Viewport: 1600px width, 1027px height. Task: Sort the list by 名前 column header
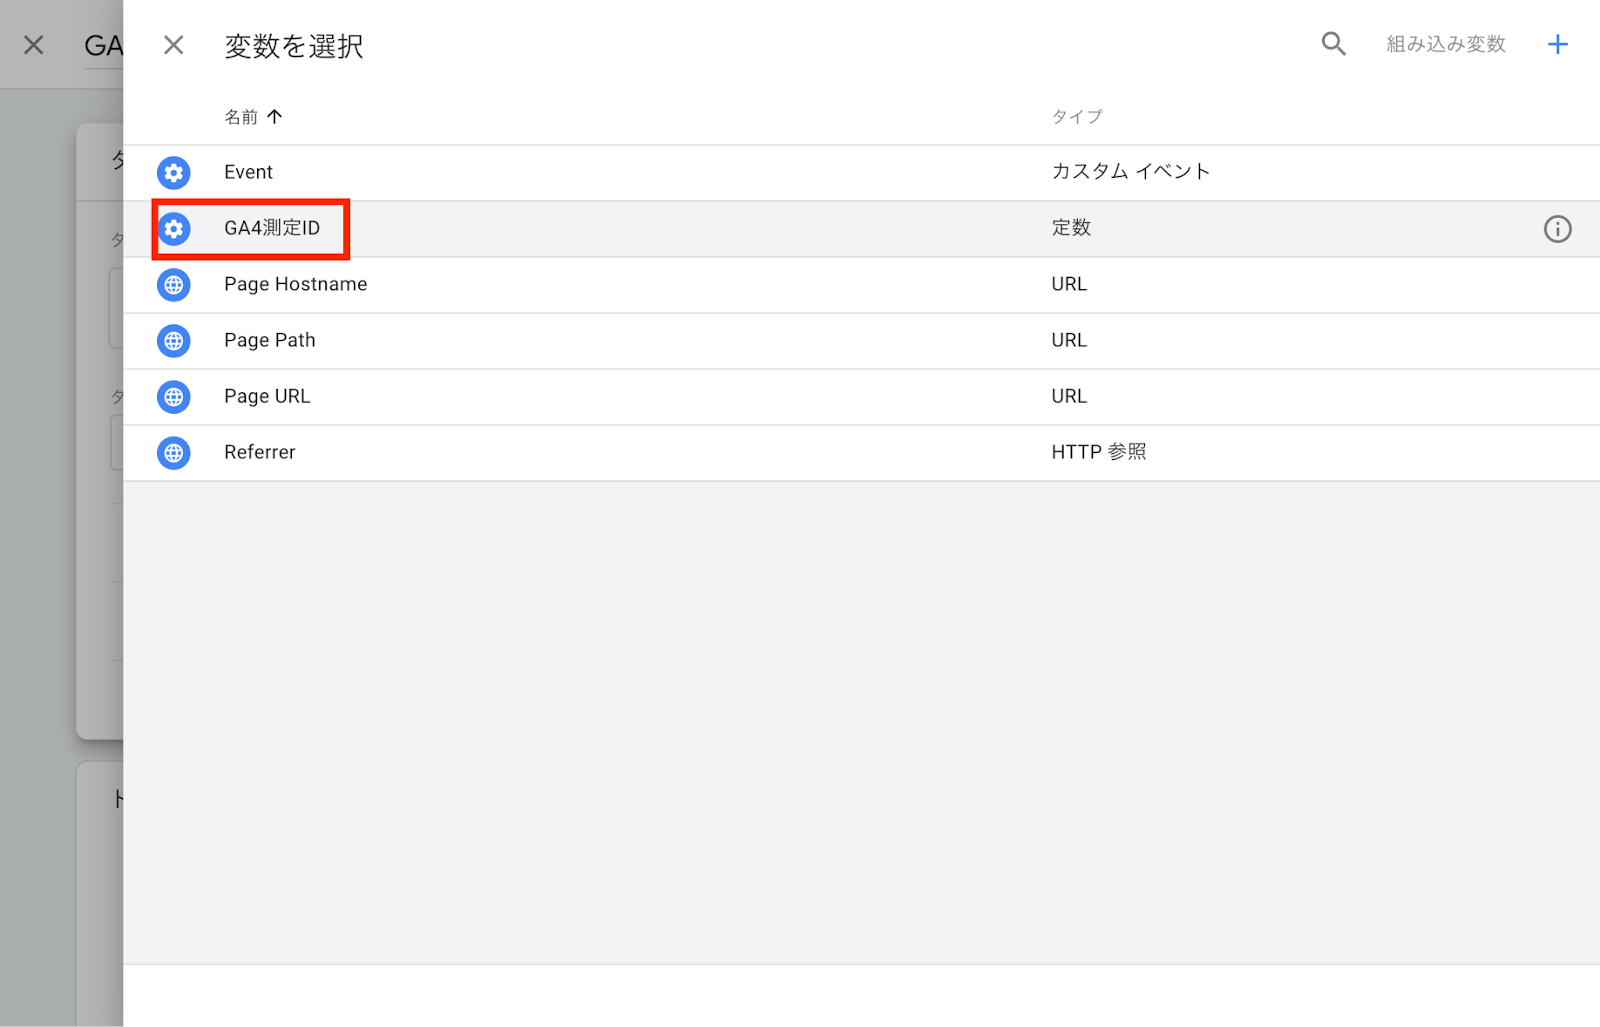point(253,117)
